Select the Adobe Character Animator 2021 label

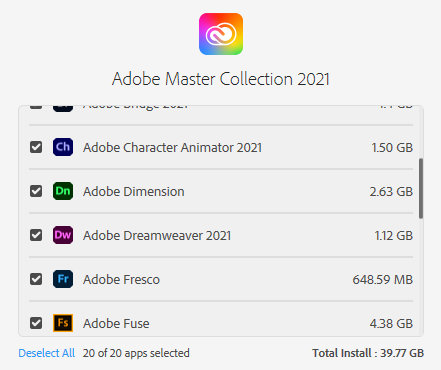(x=172, y=148)
